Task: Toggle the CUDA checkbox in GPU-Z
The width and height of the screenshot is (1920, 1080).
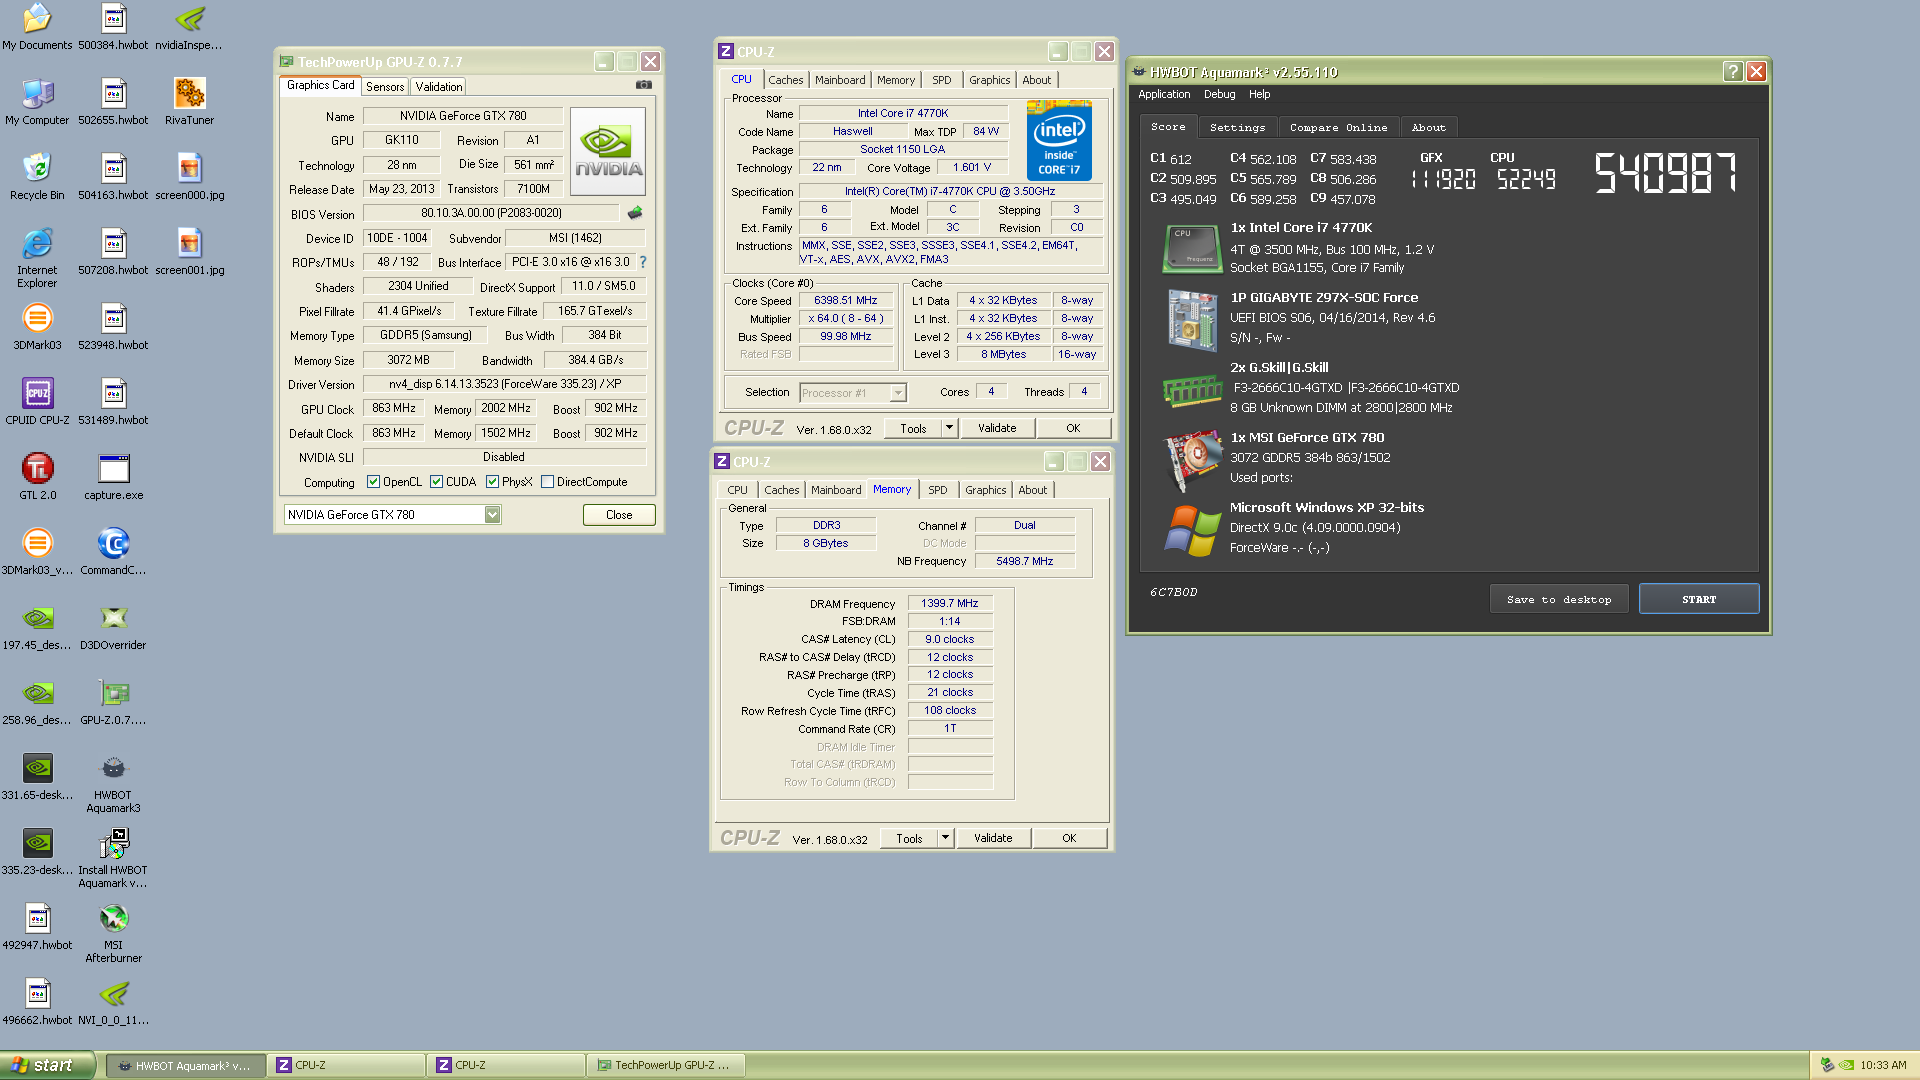Action: pyautogui.click(x=436, y=482)
